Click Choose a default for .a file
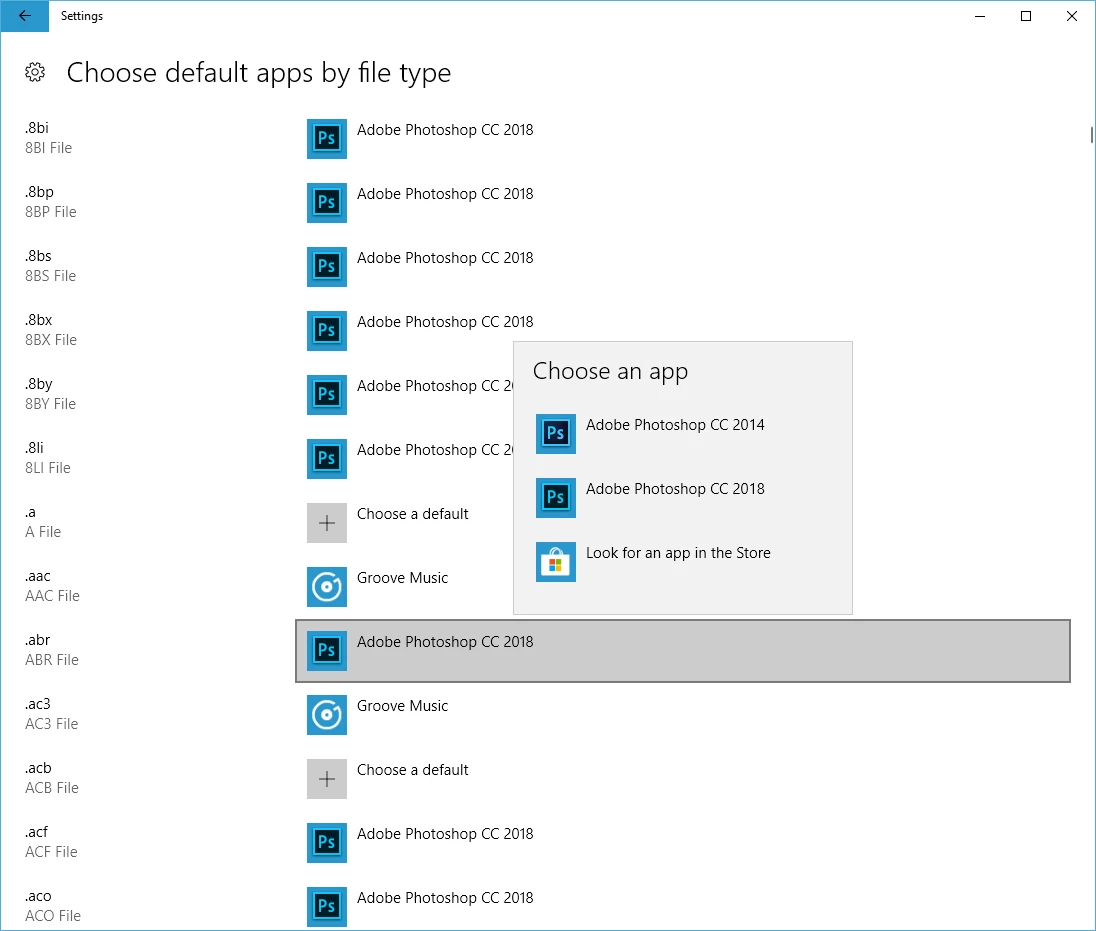1096x931 pixels. click(412, 514)
